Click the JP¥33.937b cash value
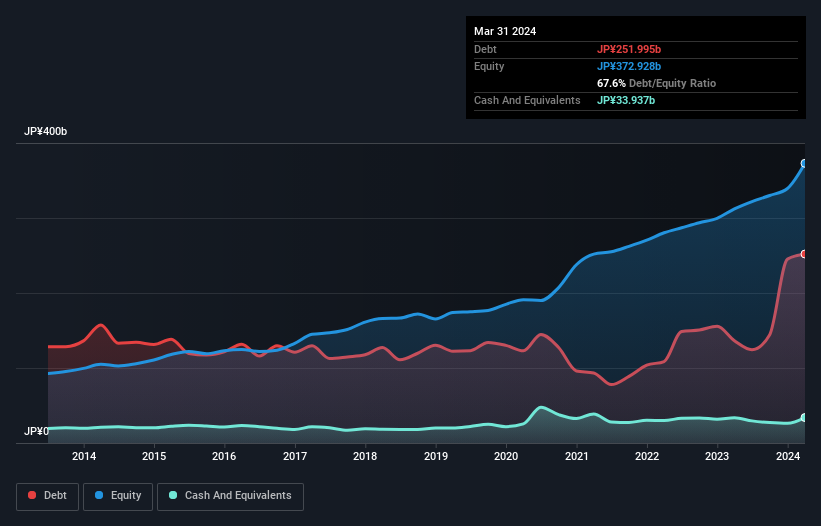This screenshot has height=526, width=821. point(626,100)
